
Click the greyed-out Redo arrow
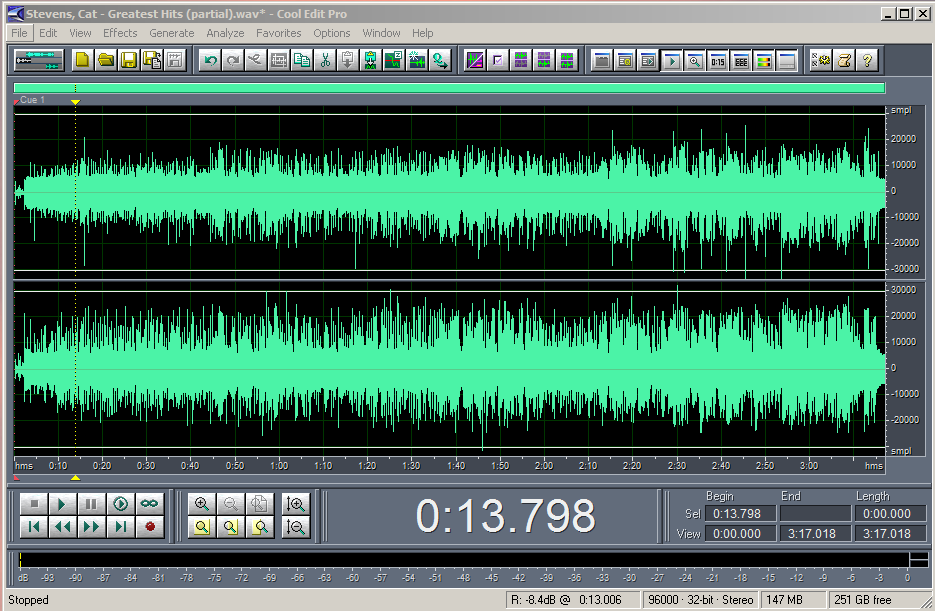point(233,60)
